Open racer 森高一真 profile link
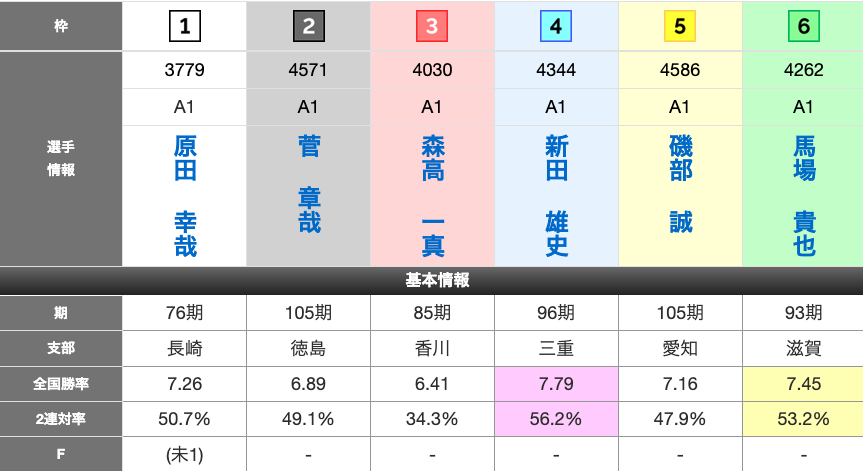This screenshot has width=863, height=471. click(x=432, y=196)
